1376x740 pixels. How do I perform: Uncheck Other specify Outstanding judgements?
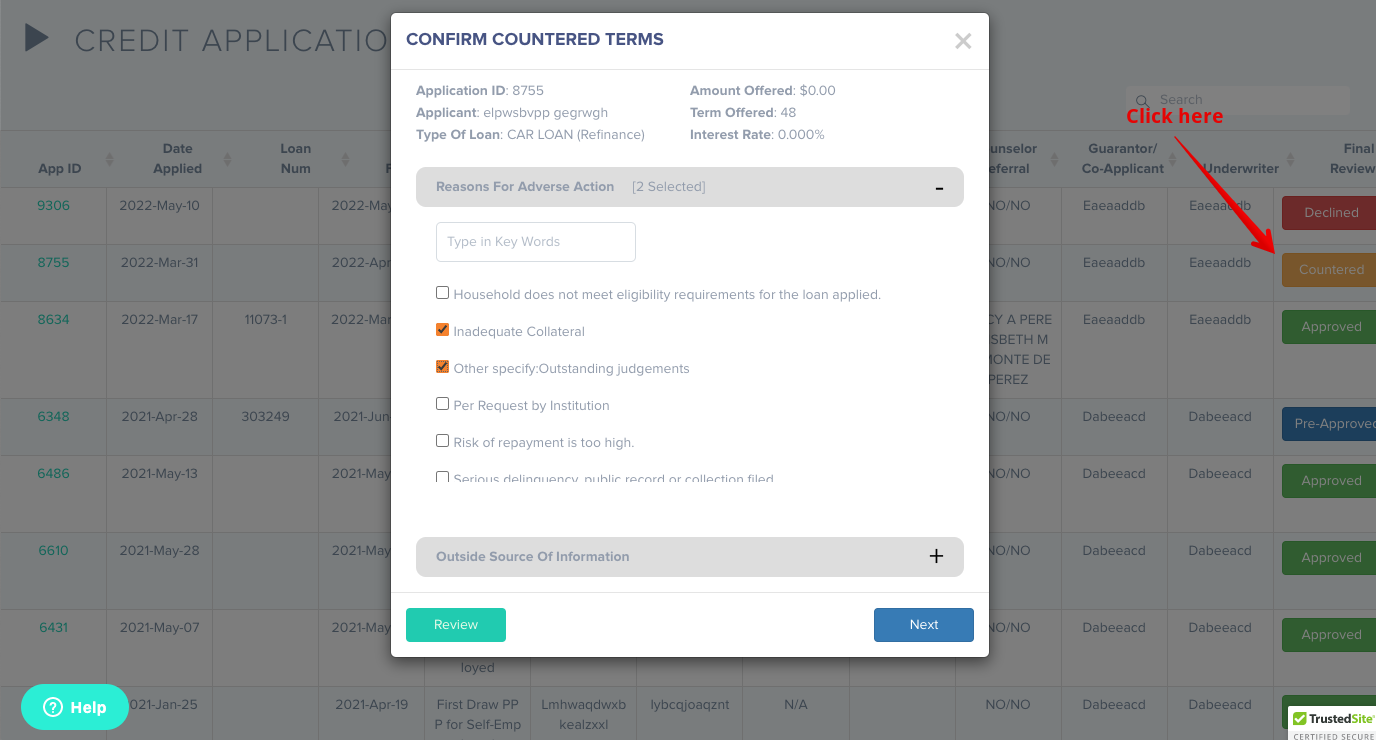[x=442, y=367]
